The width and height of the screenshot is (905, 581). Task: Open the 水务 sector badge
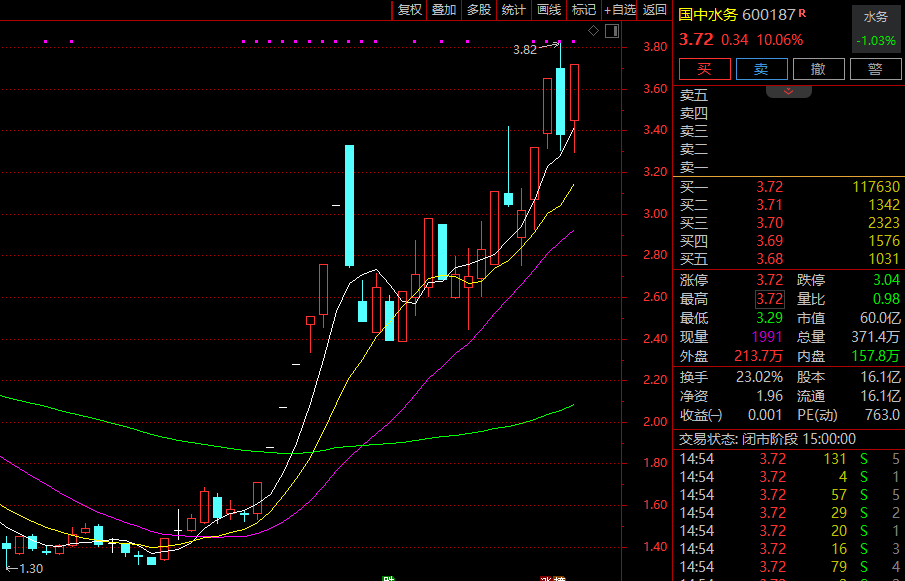click(x=875, y=17)
